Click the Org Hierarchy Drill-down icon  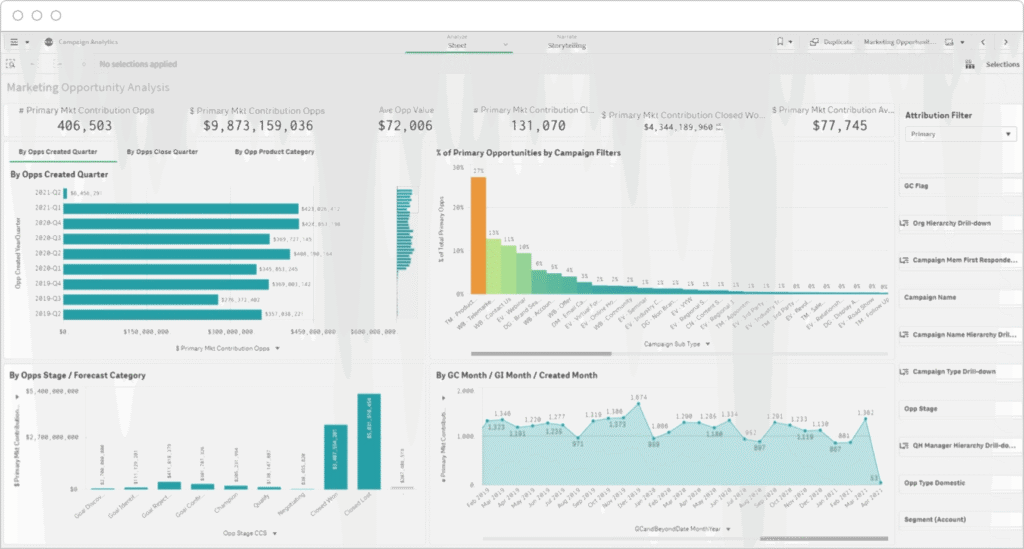tap(905, 223)
